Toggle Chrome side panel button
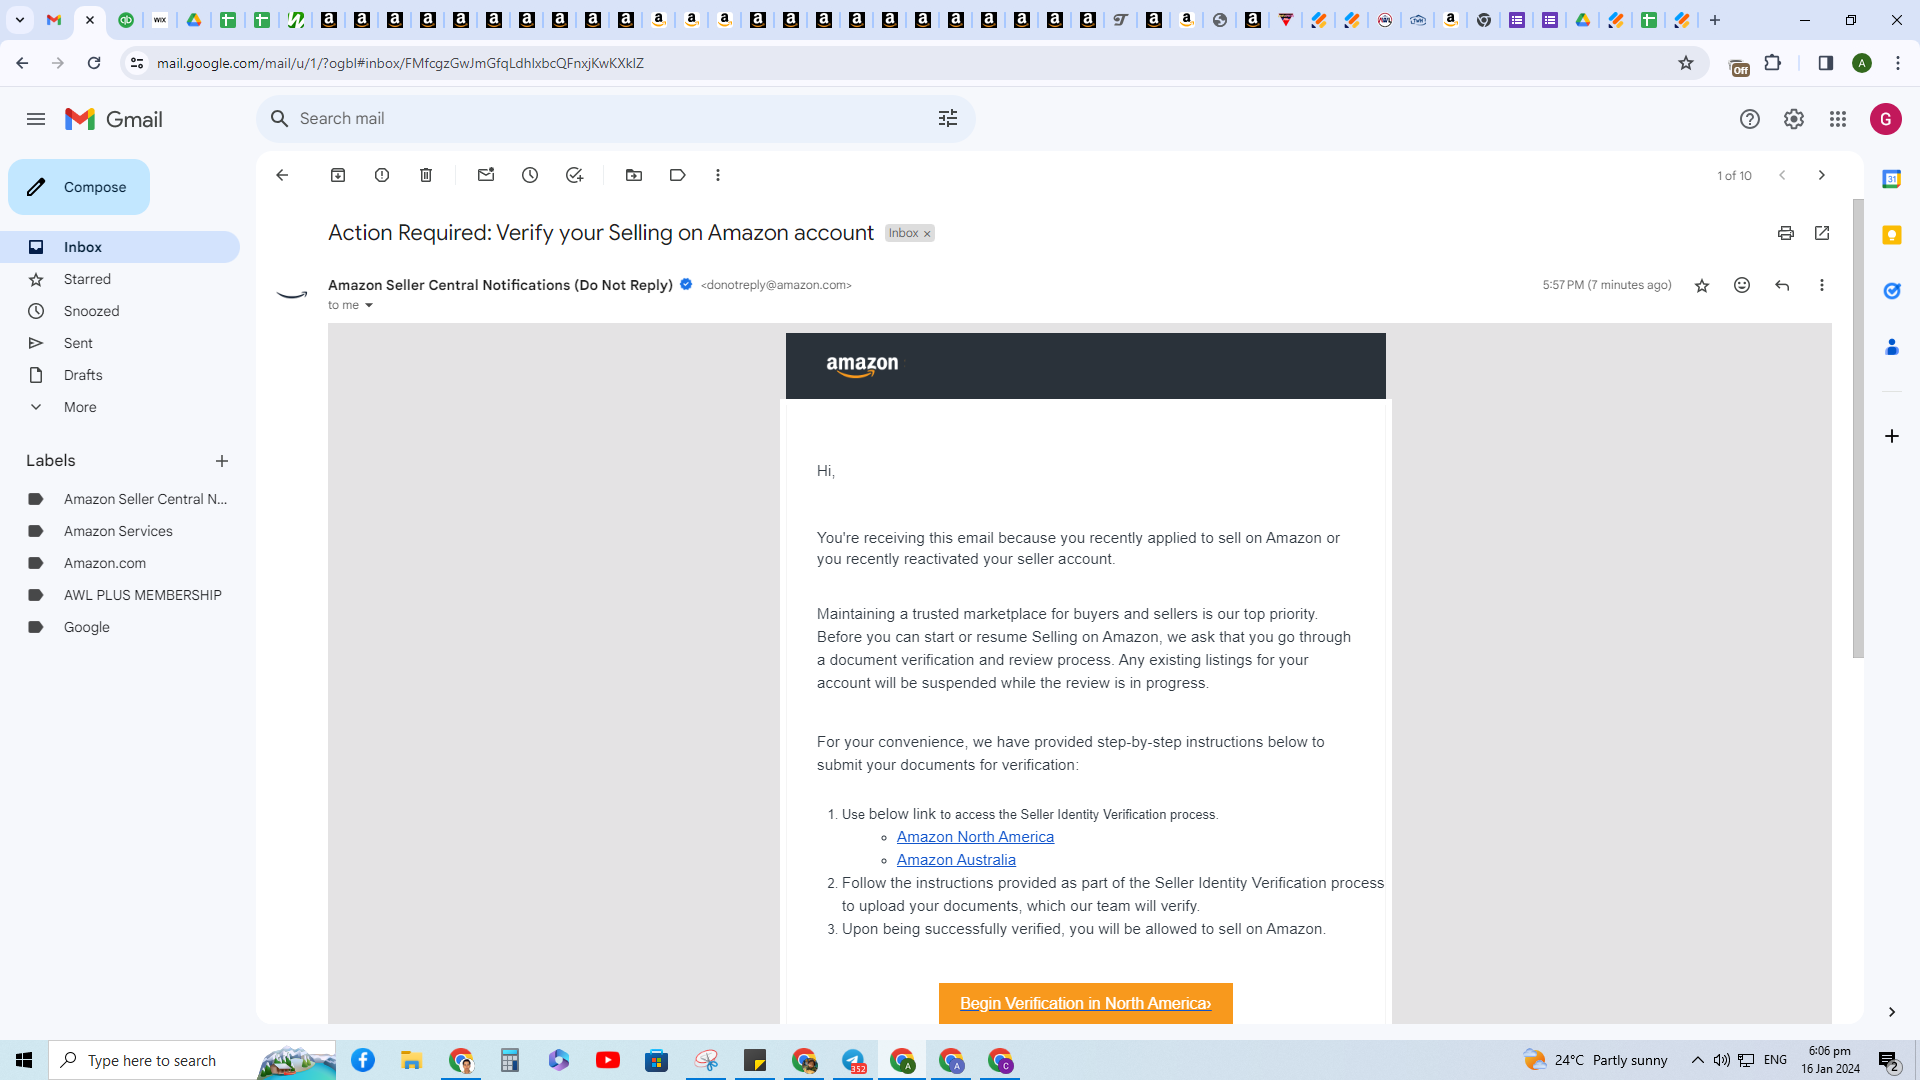 [1825, 63]
